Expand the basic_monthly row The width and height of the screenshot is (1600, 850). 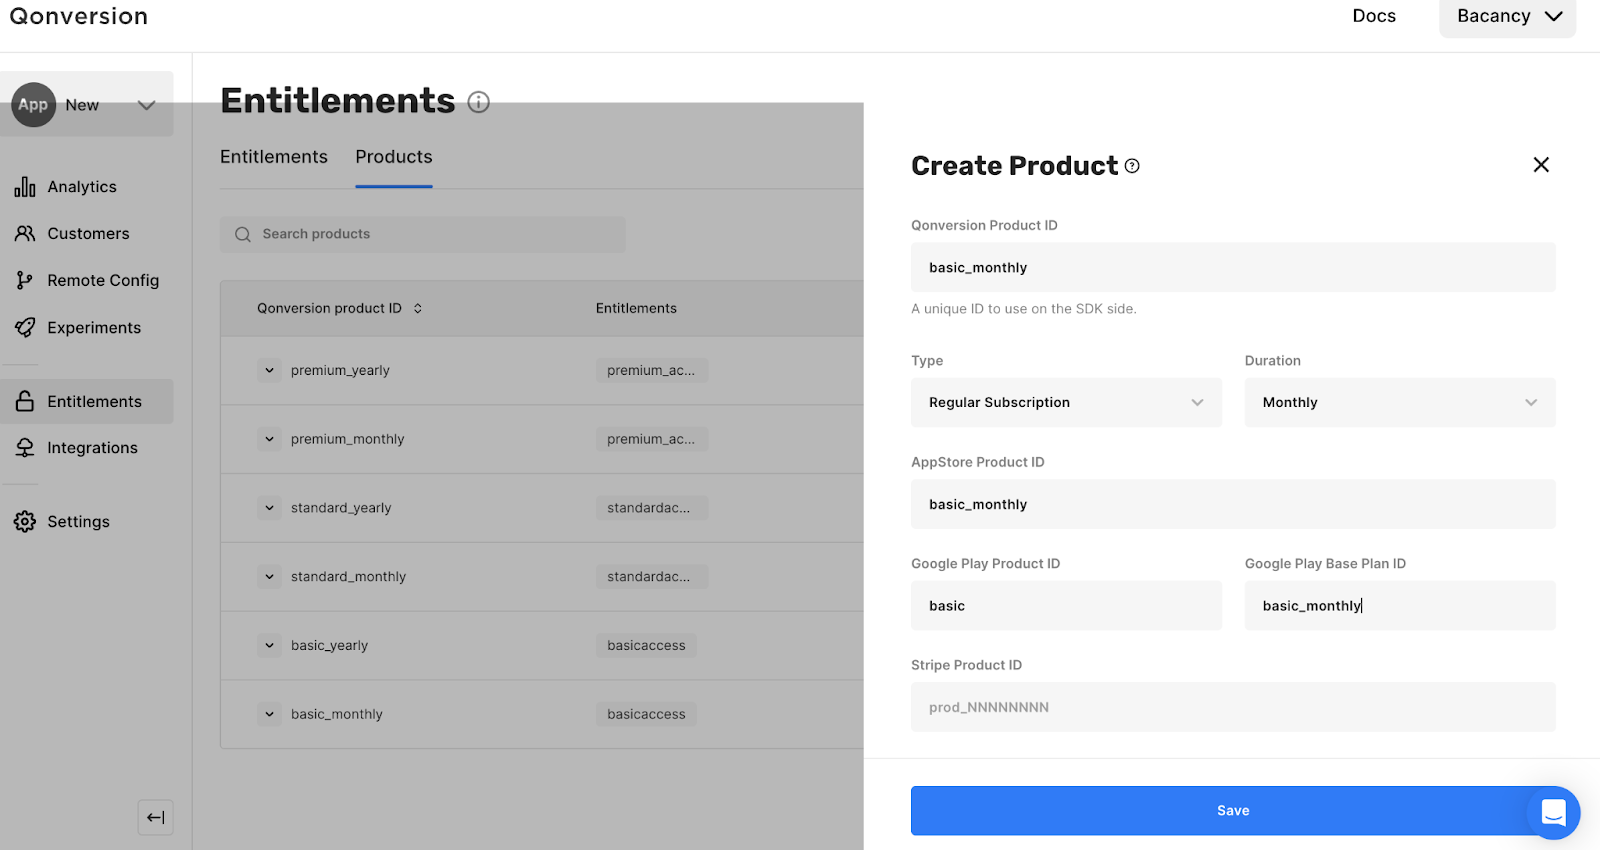click(x=269, y=714)
